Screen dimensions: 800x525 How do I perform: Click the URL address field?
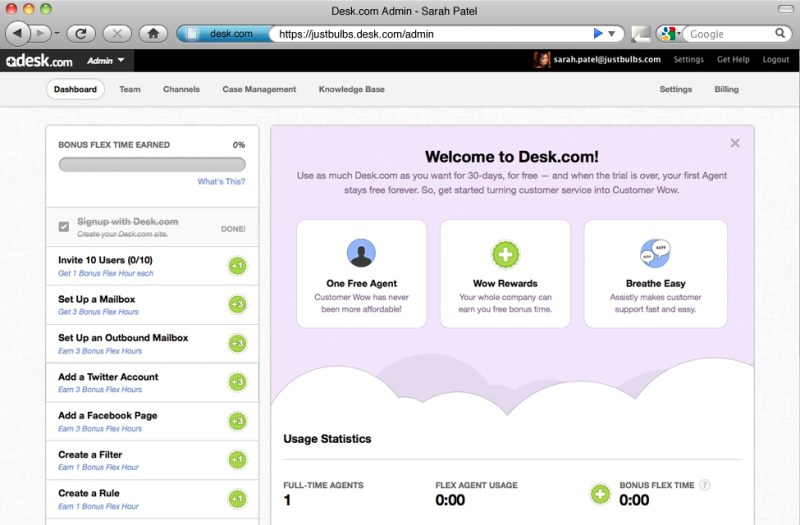pyautogui.click(x=434, y=34)
